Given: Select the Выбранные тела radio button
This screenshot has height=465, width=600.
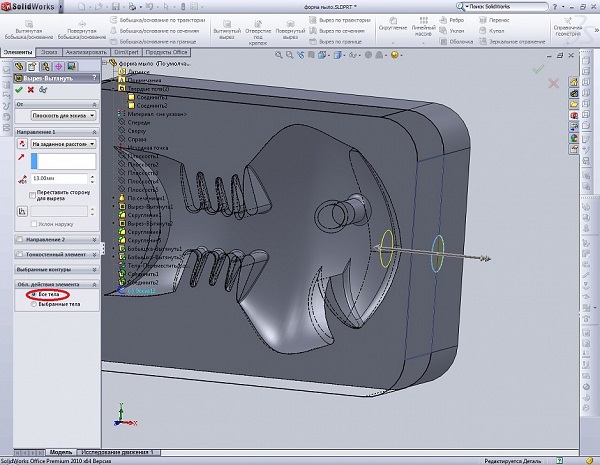Looking at the screenshot, I should (x=32, y=304).
